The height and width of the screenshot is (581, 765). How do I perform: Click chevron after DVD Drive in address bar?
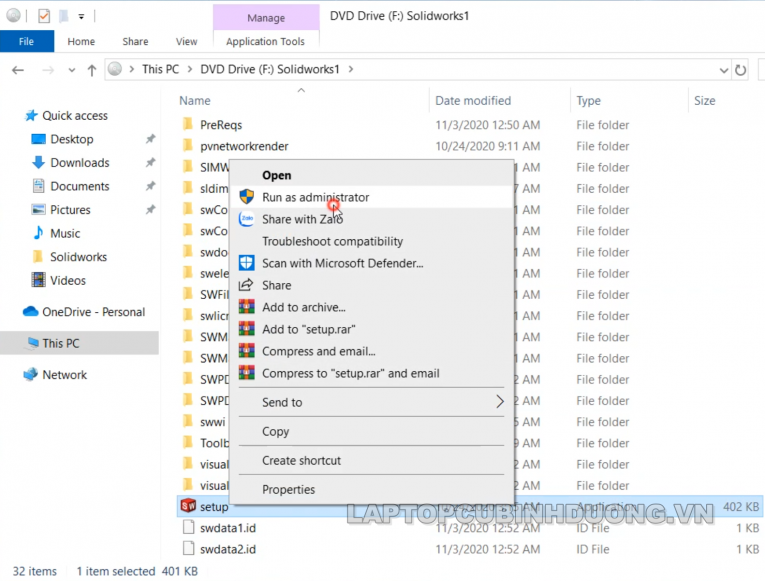click(x=351, y=69)
